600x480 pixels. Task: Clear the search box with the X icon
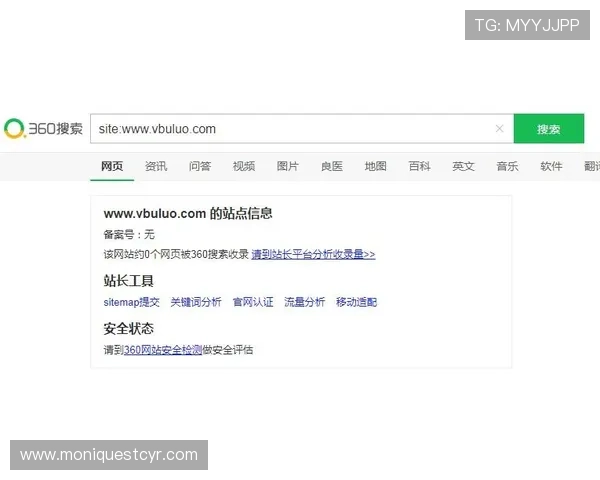pyautogui.click(x=499, y=129)
